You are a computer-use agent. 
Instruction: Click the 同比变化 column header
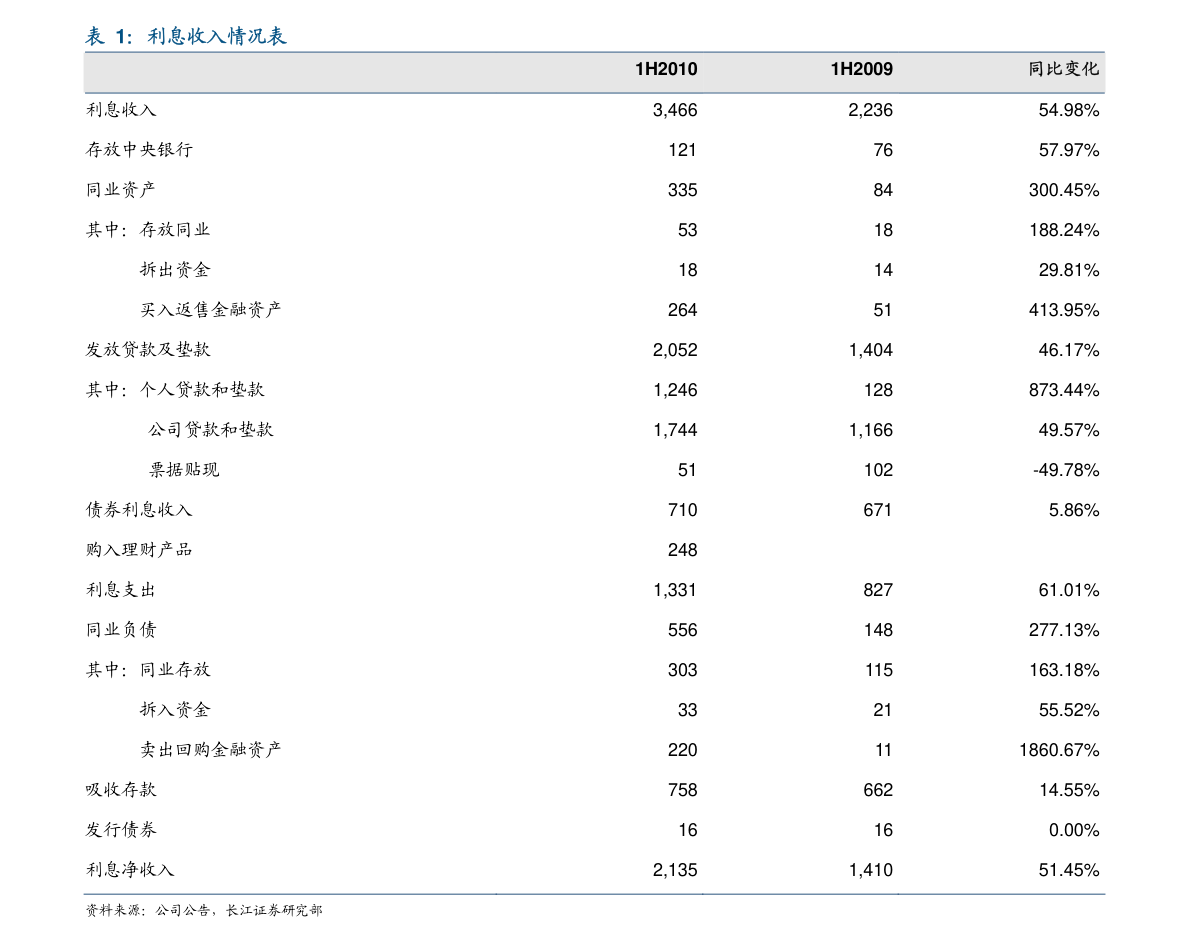pos(1063,69)
